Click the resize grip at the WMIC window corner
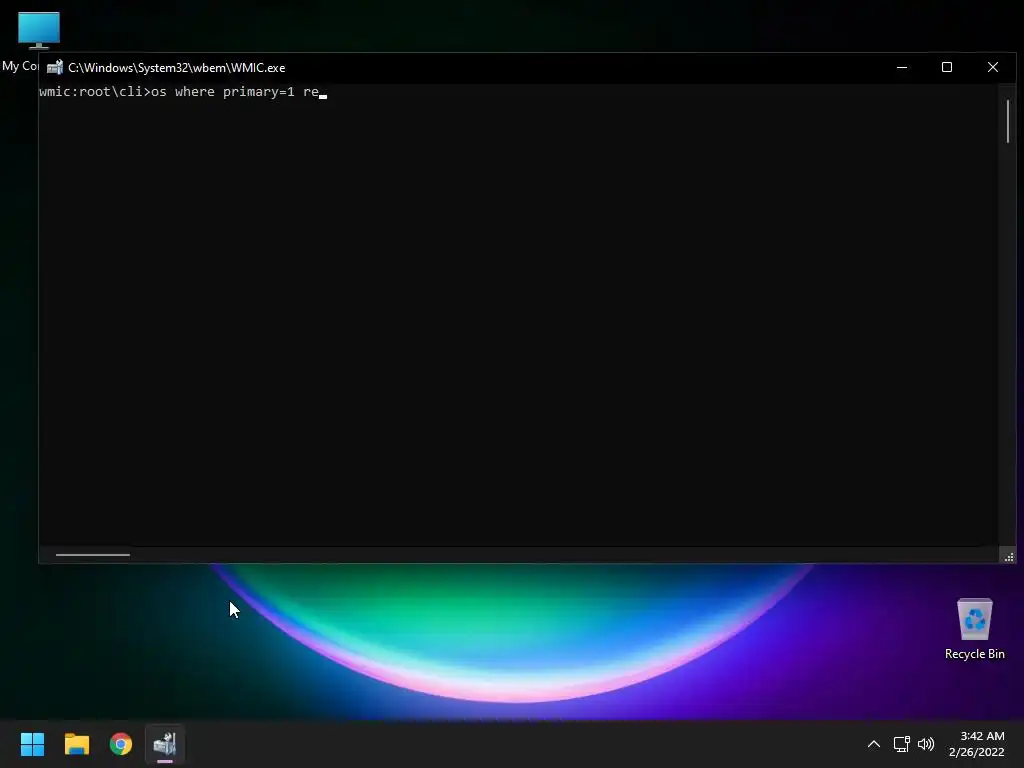 [1008, 556]
